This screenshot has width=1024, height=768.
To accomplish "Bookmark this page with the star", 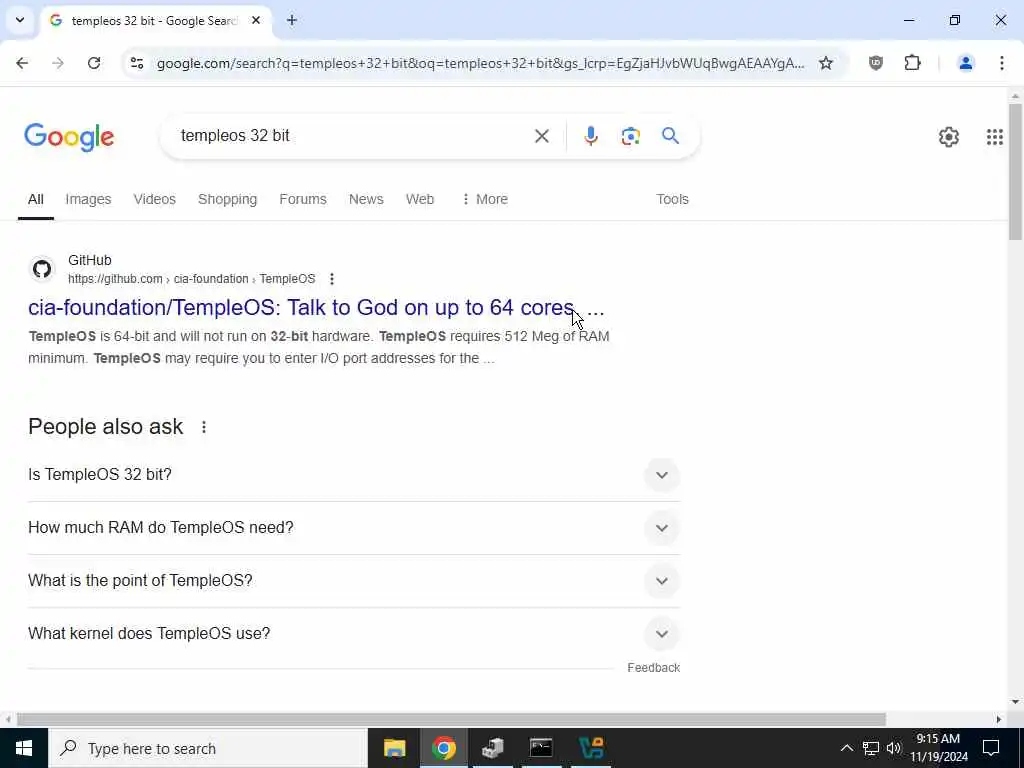I will [825, 63].
